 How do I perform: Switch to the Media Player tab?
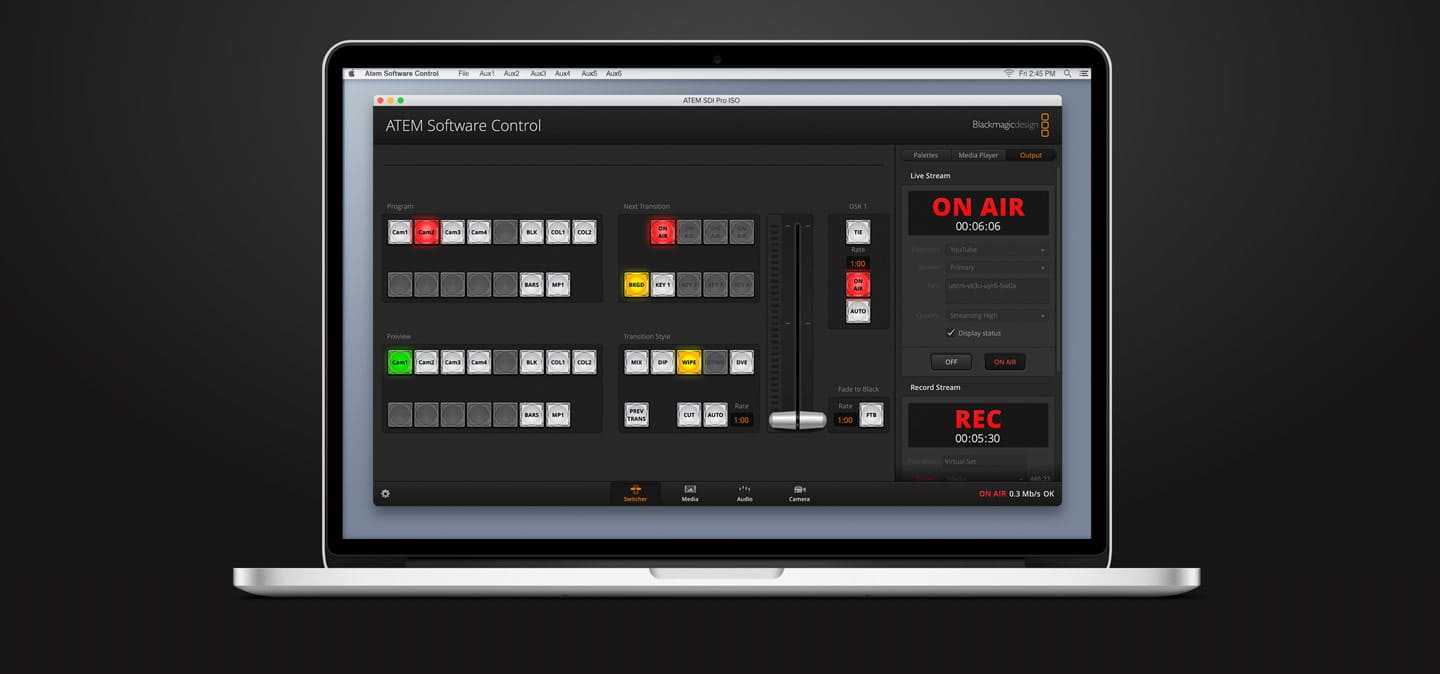click(978, 155)
